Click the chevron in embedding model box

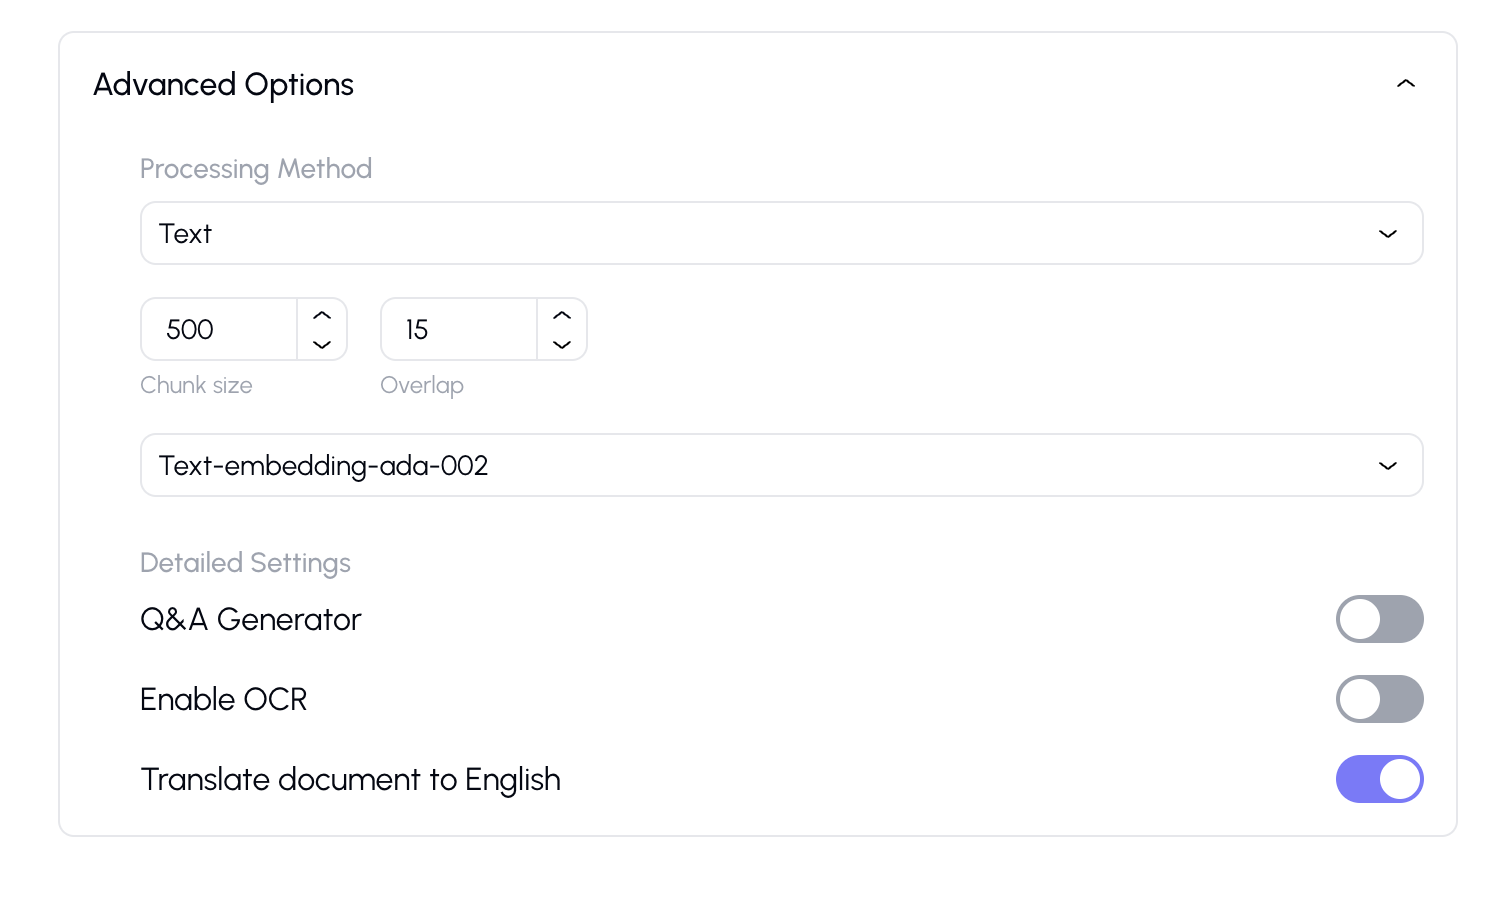pyautogui.click(x=1387, y=466)
